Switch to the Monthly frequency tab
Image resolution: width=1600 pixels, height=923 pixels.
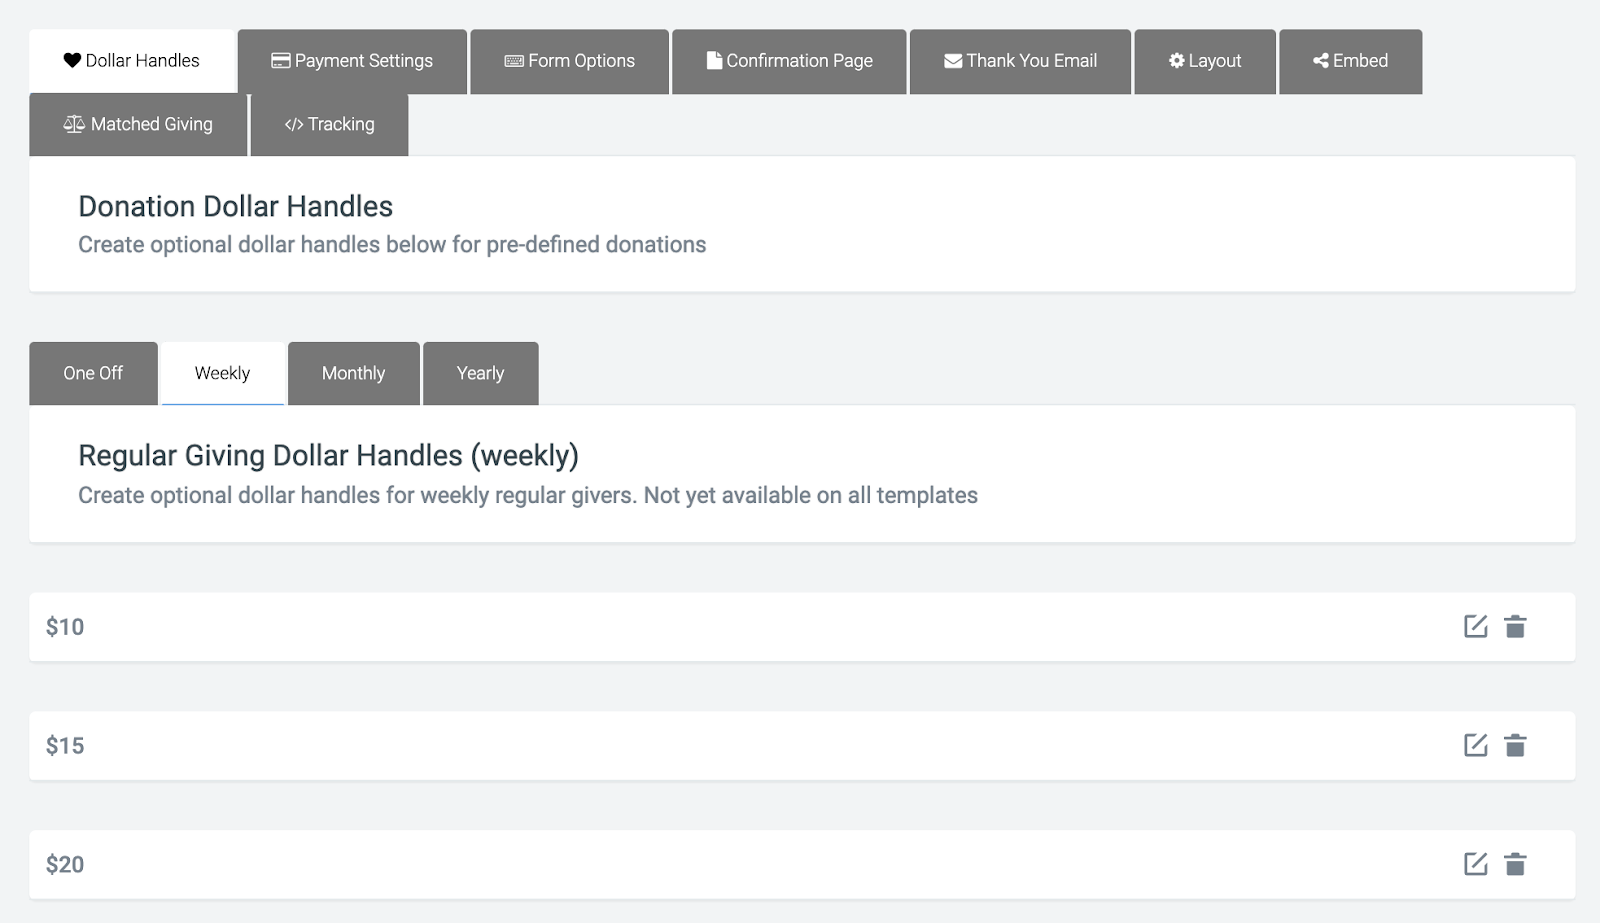click(353, 373)
